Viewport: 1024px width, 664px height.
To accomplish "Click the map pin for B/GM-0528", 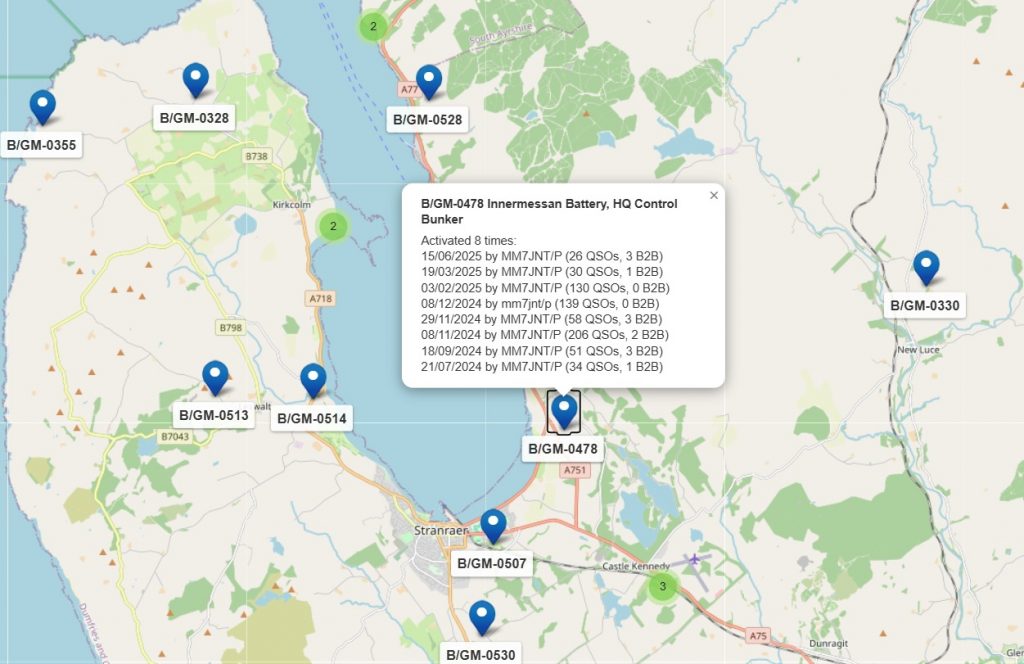I will [x=429, y=81].
